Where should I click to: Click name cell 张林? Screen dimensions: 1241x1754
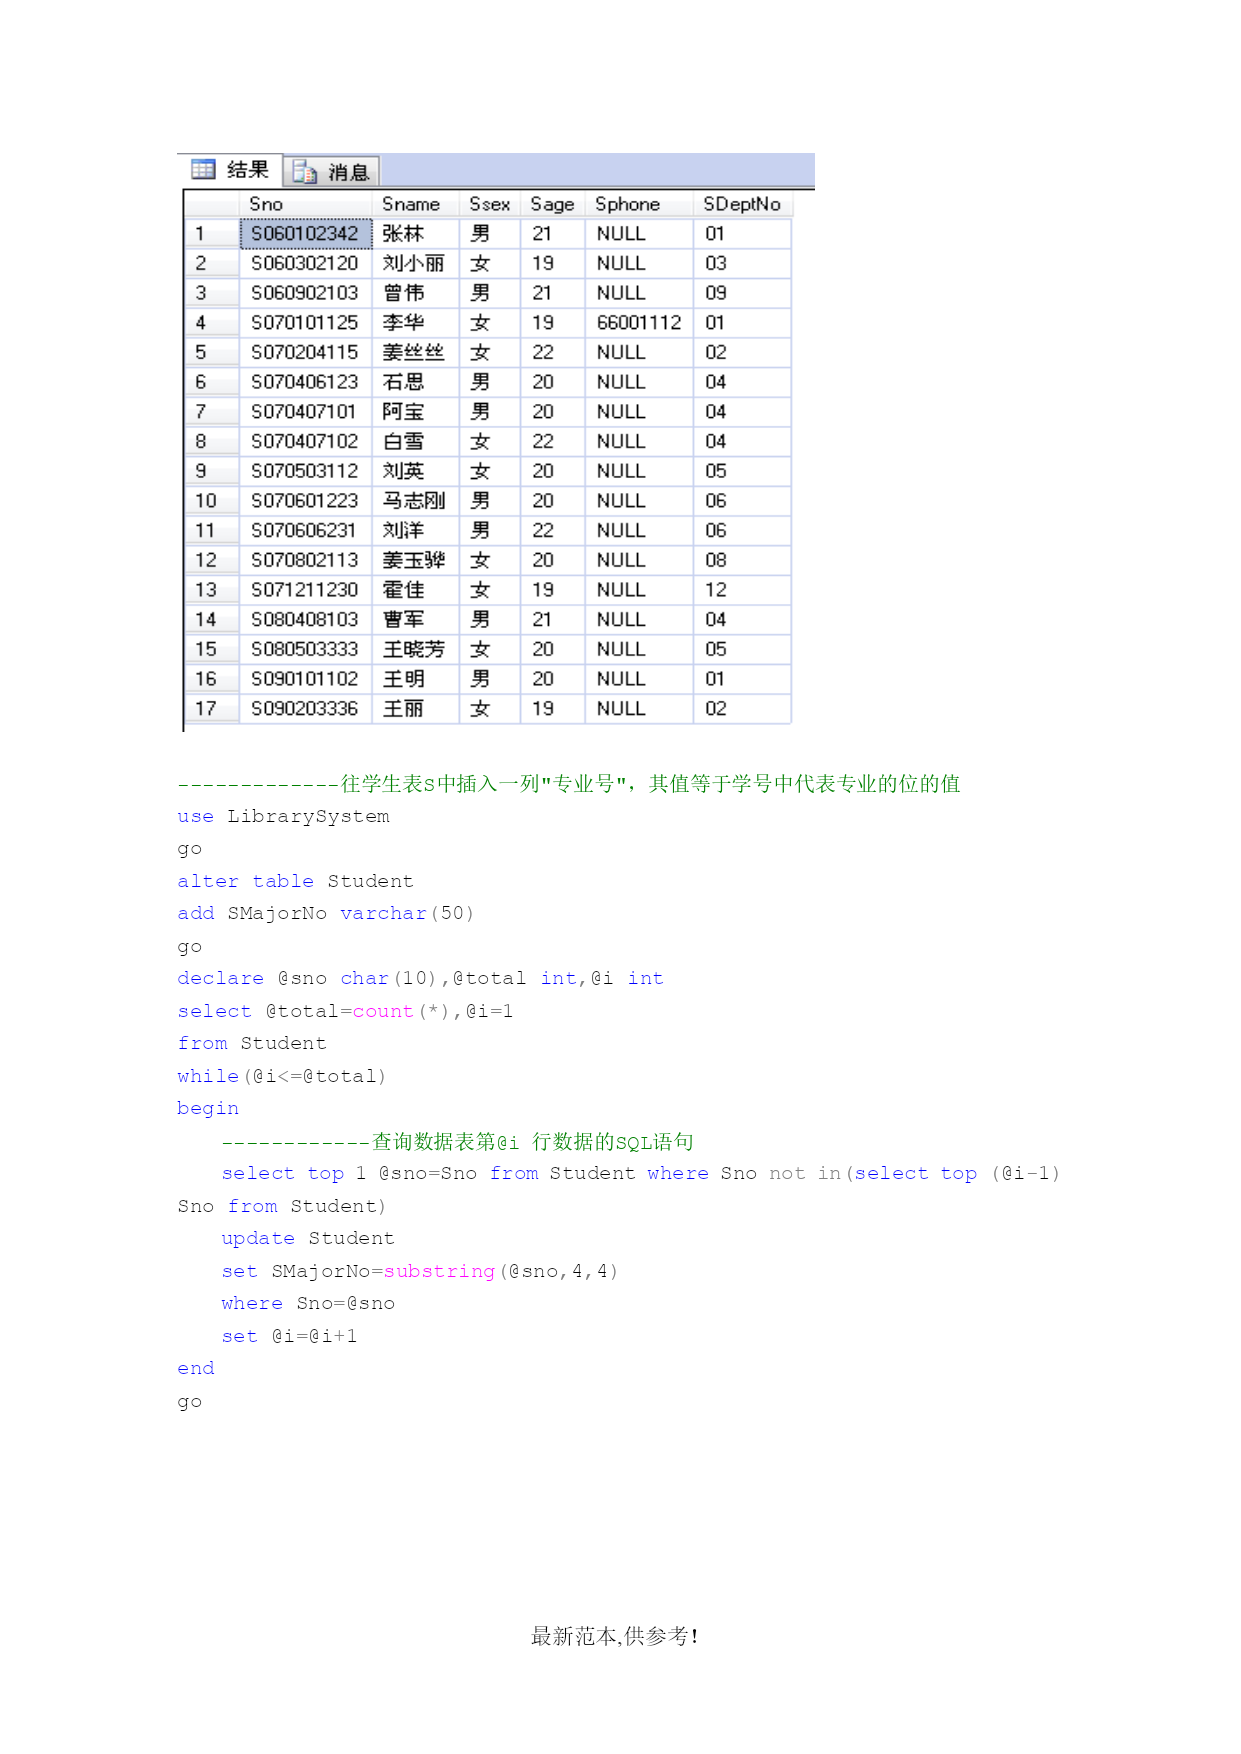click(416, 234)
